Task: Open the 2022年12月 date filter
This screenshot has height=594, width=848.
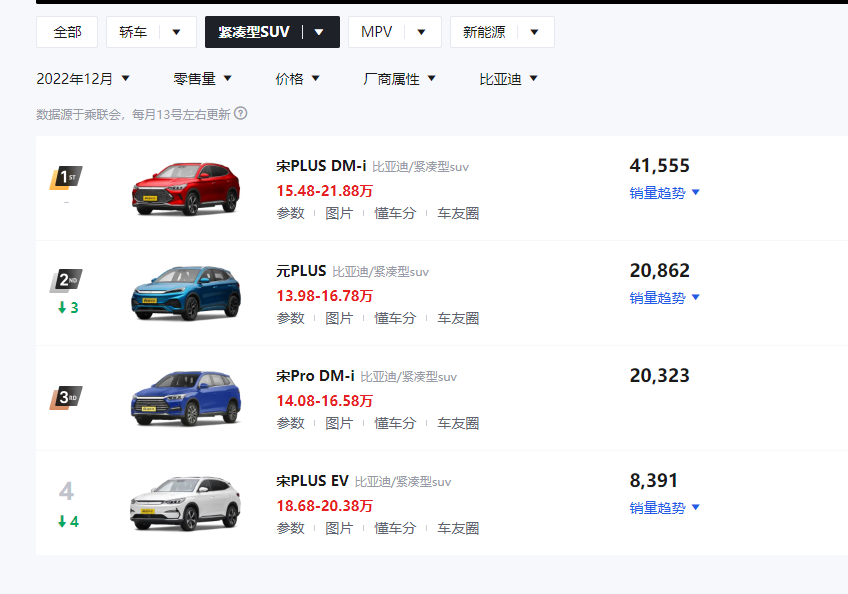Action: click(x=83, y=79)
